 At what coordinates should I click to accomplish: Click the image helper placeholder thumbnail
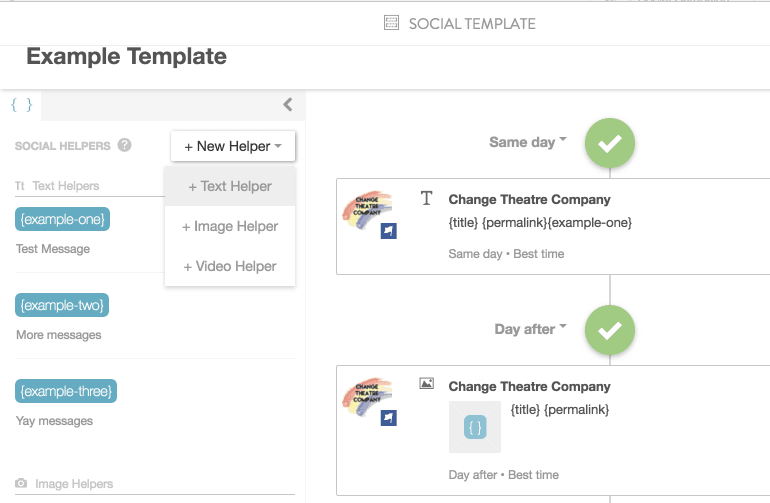[x=475, y=428]
